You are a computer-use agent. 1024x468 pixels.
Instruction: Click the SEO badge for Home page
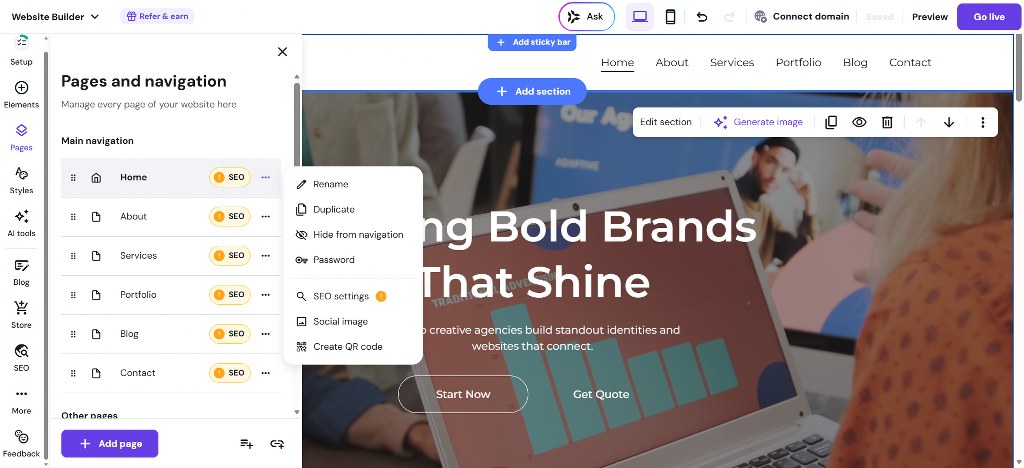[x=230, y=178]
